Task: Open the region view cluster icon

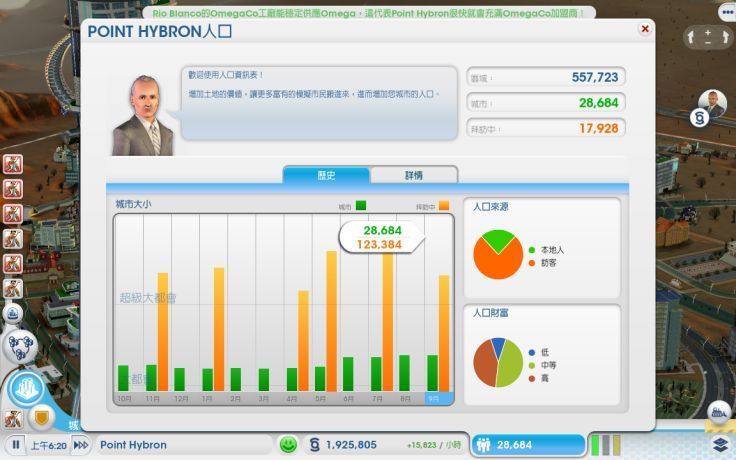Action: tap(20, 346)
